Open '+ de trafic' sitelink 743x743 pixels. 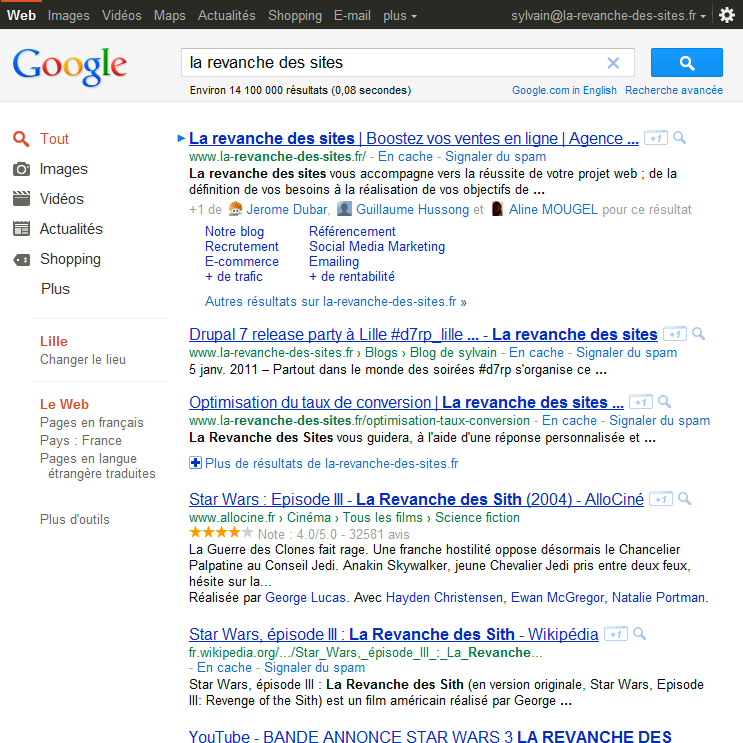pyautogui.click(x=234, y=277)
